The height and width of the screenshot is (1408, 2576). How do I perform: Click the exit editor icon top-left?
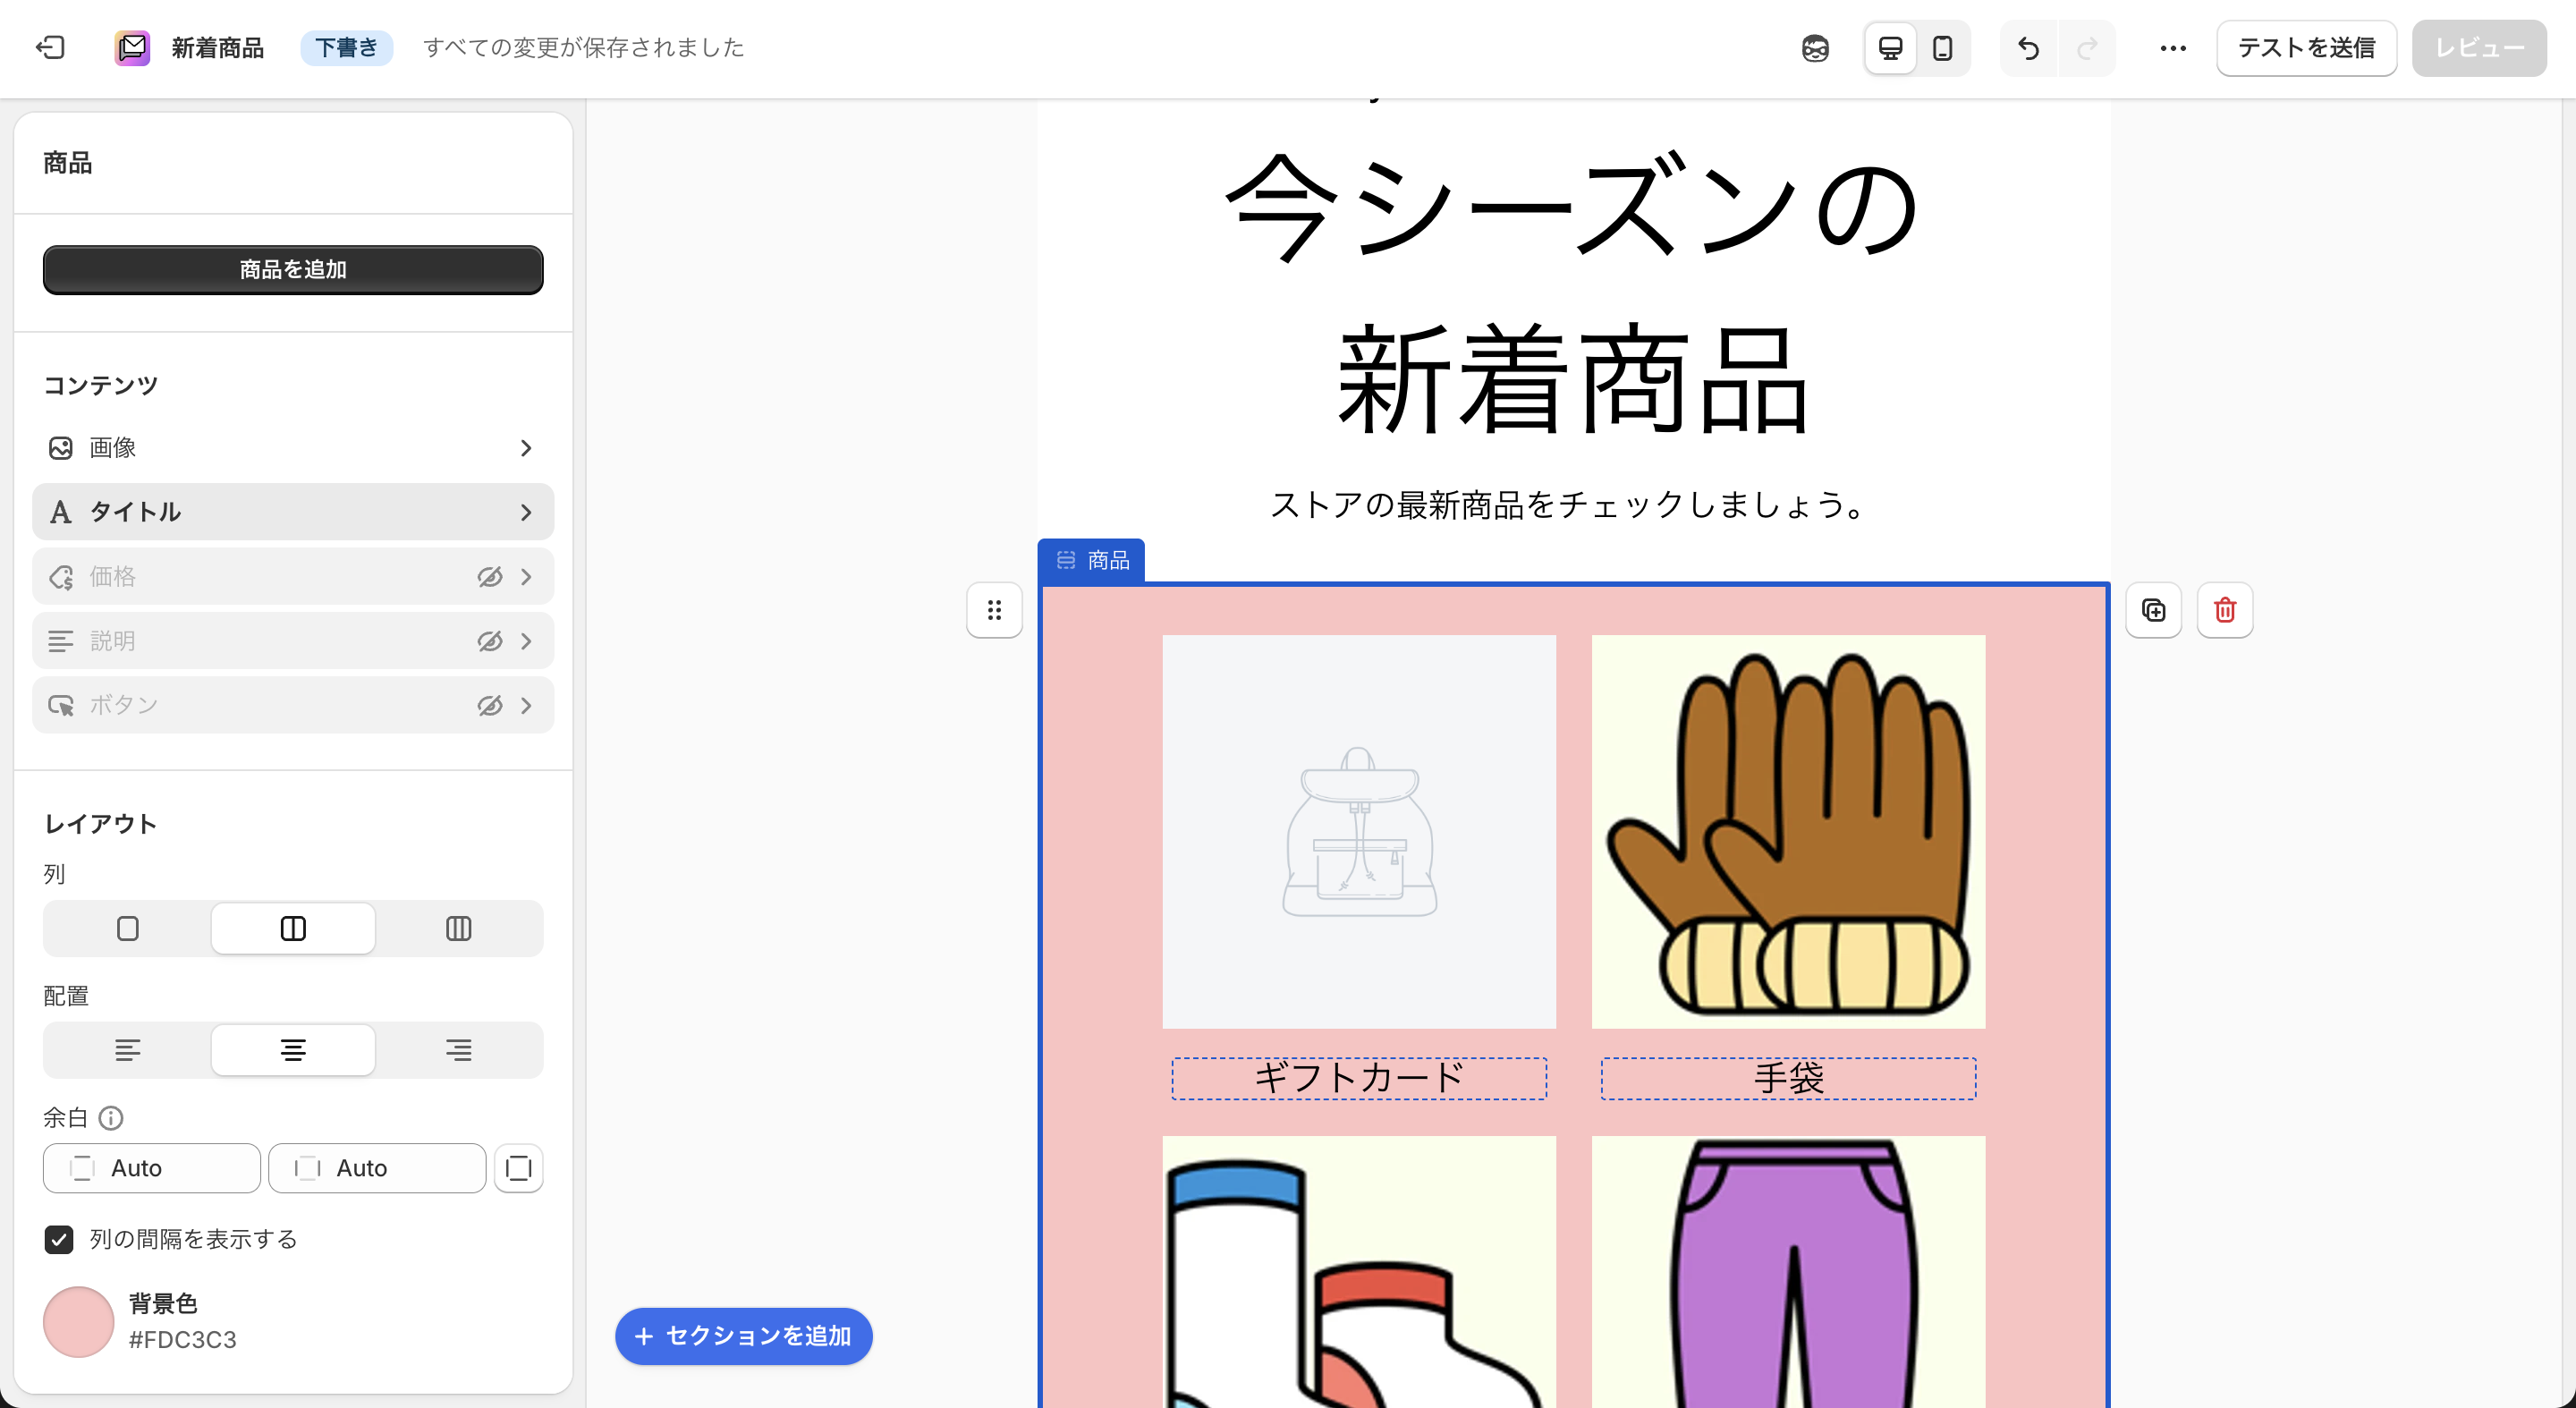(50, 47)
